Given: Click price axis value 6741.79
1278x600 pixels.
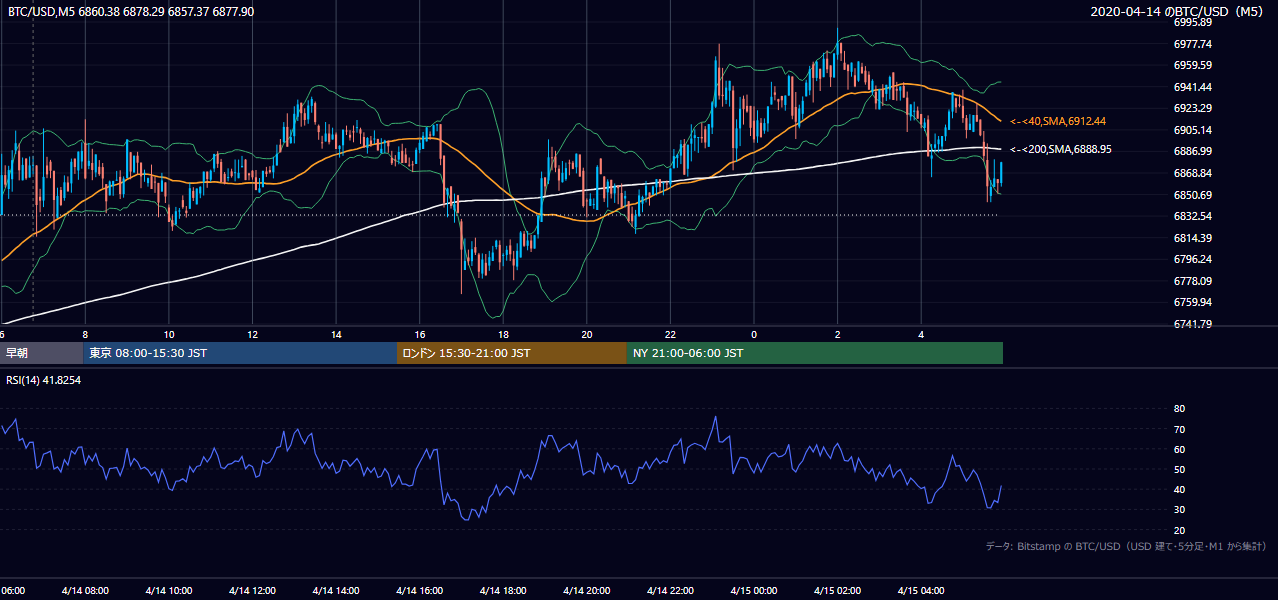Looking at the screenshot, I should click(1192, 324).
